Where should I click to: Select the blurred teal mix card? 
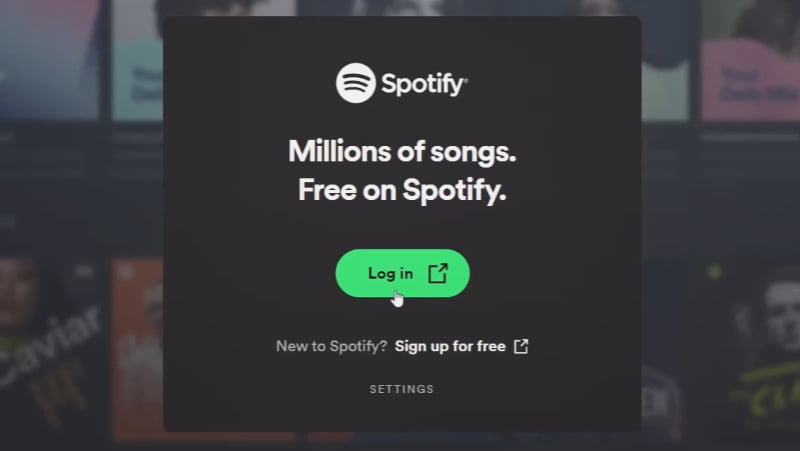[138, 60]
